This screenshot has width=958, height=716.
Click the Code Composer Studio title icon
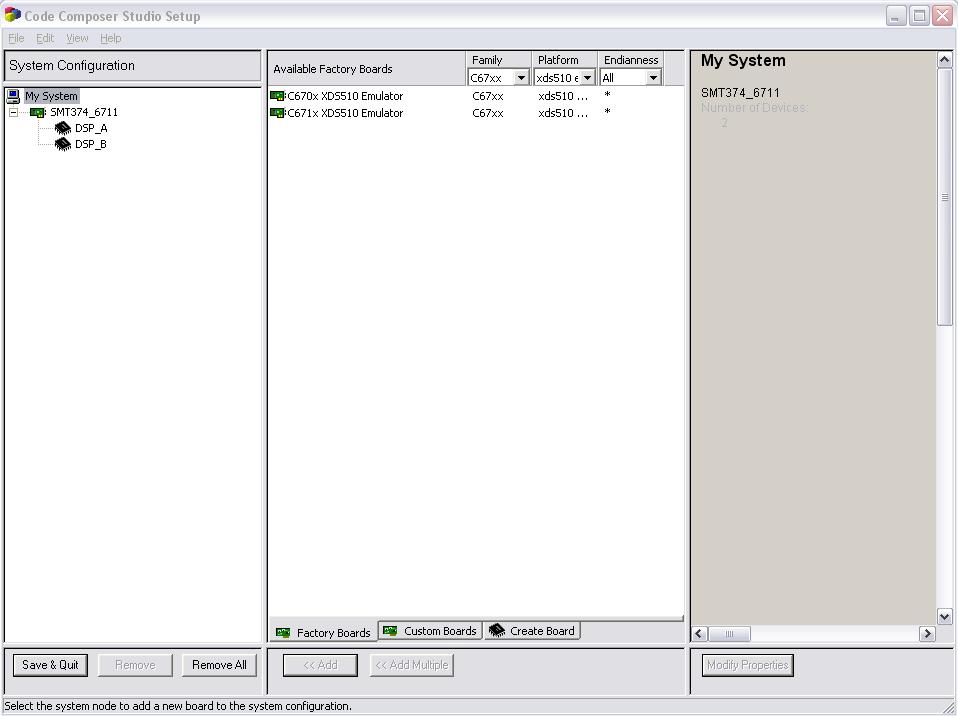pyautogui.click(x=12, y=15)
